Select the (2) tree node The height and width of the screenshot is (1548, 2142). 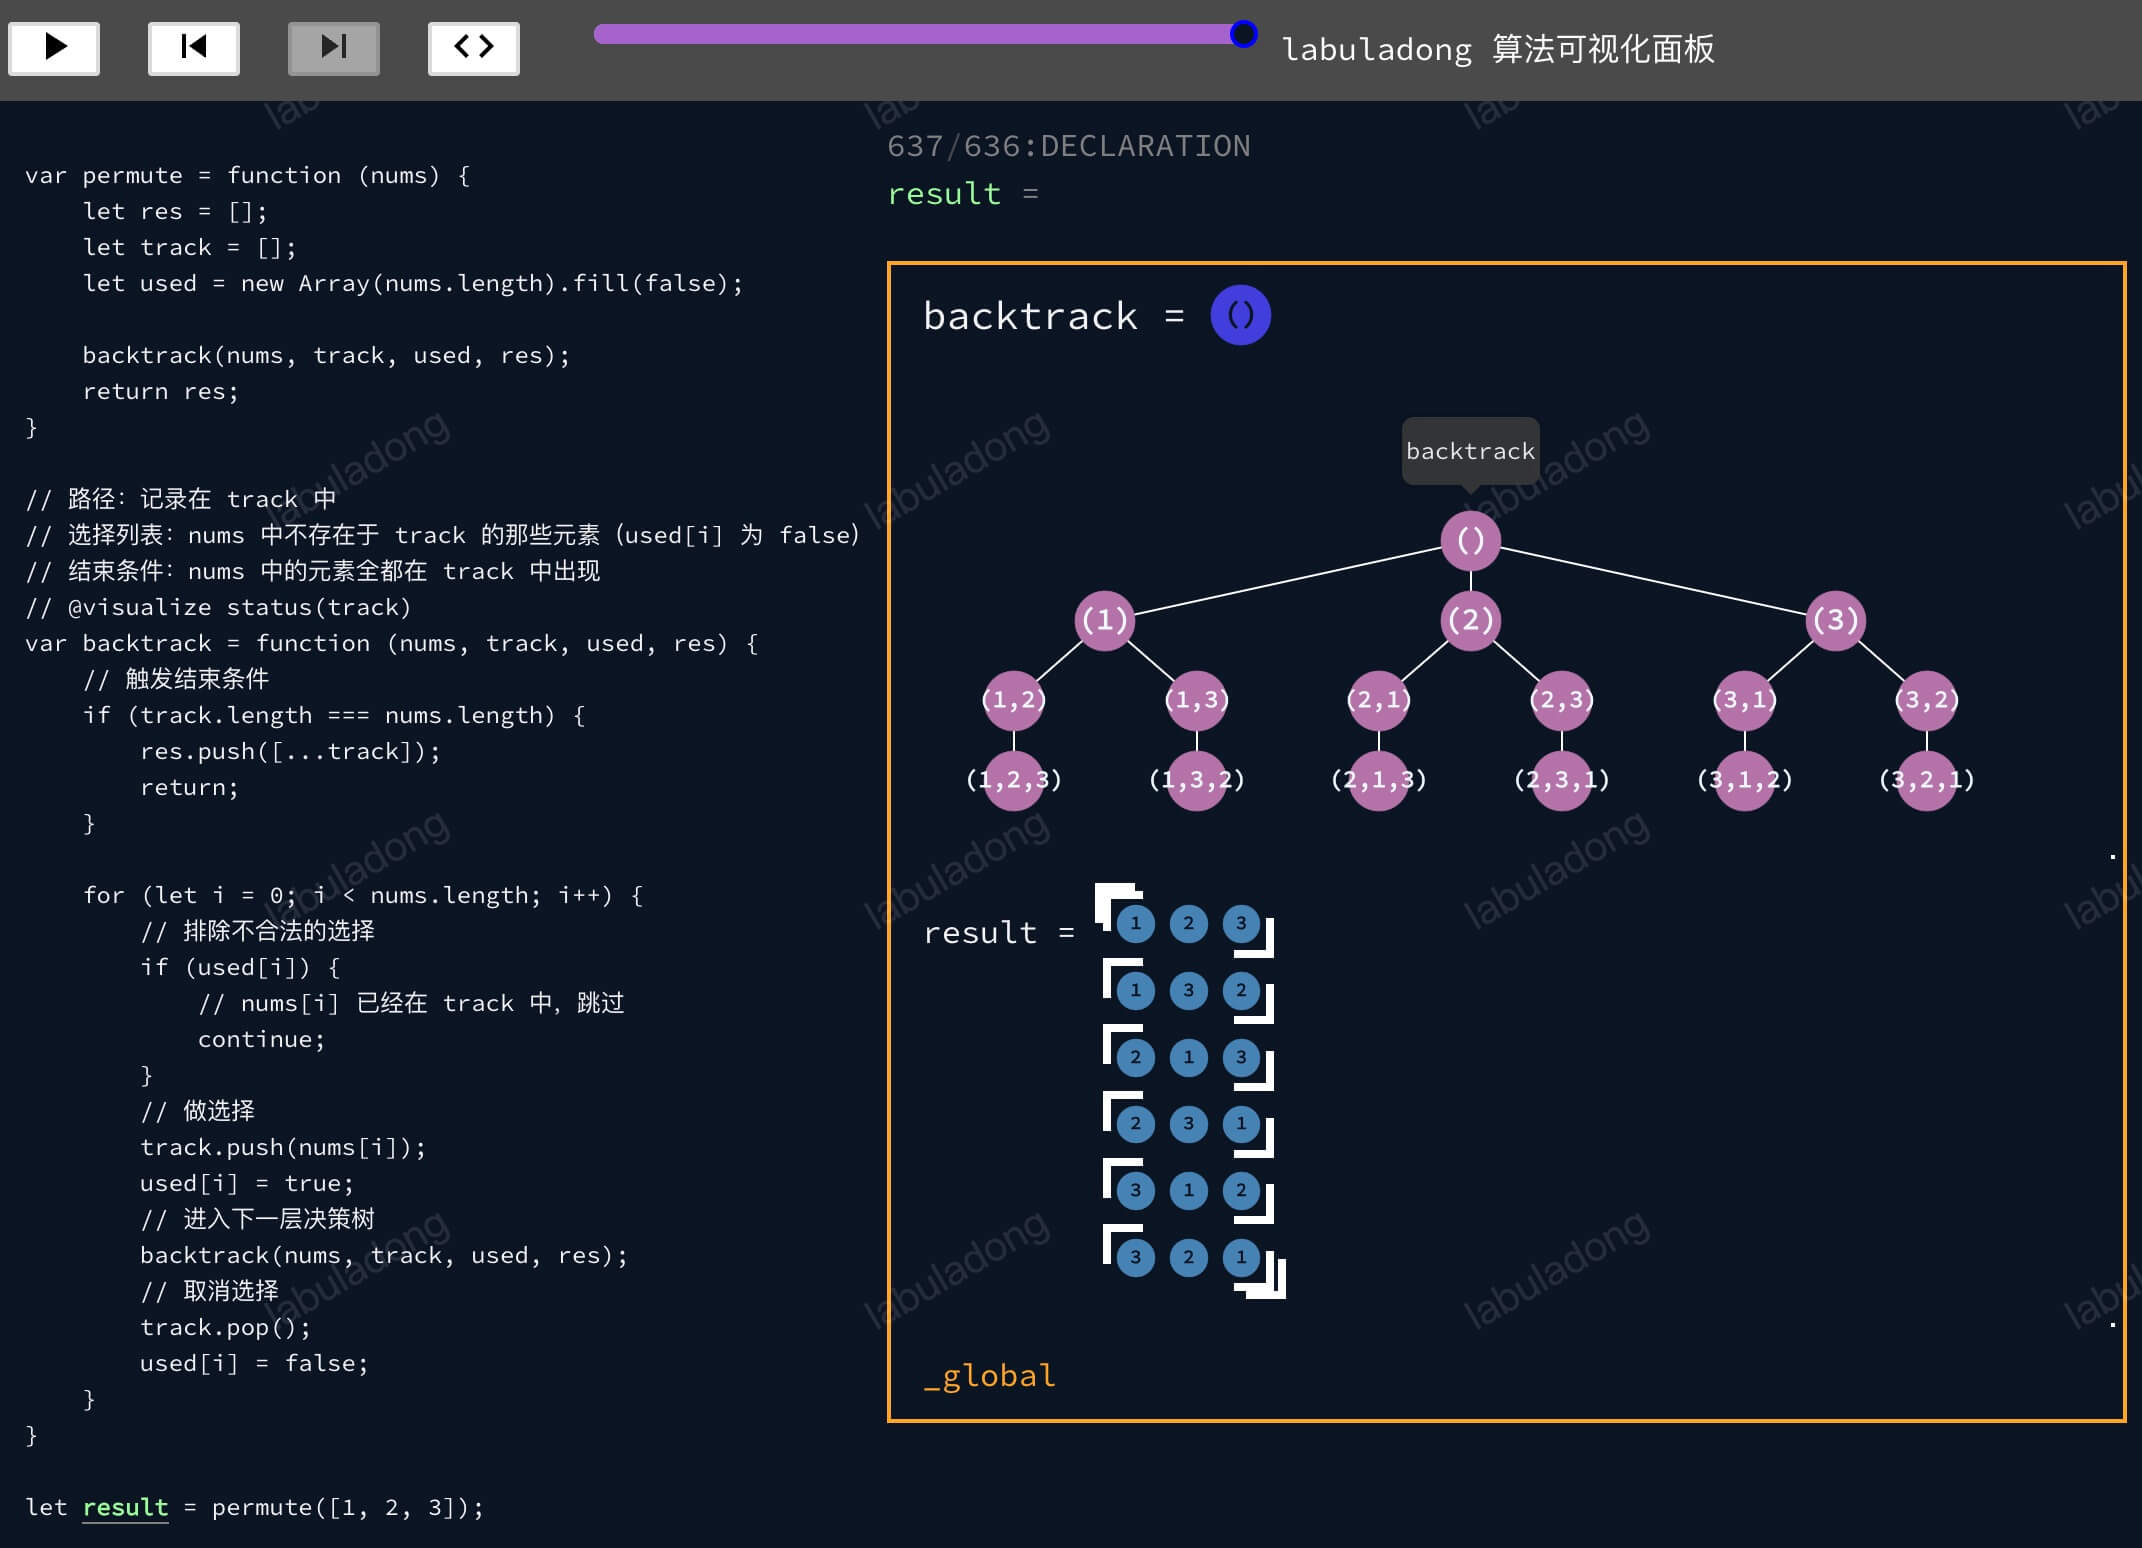1470,620
